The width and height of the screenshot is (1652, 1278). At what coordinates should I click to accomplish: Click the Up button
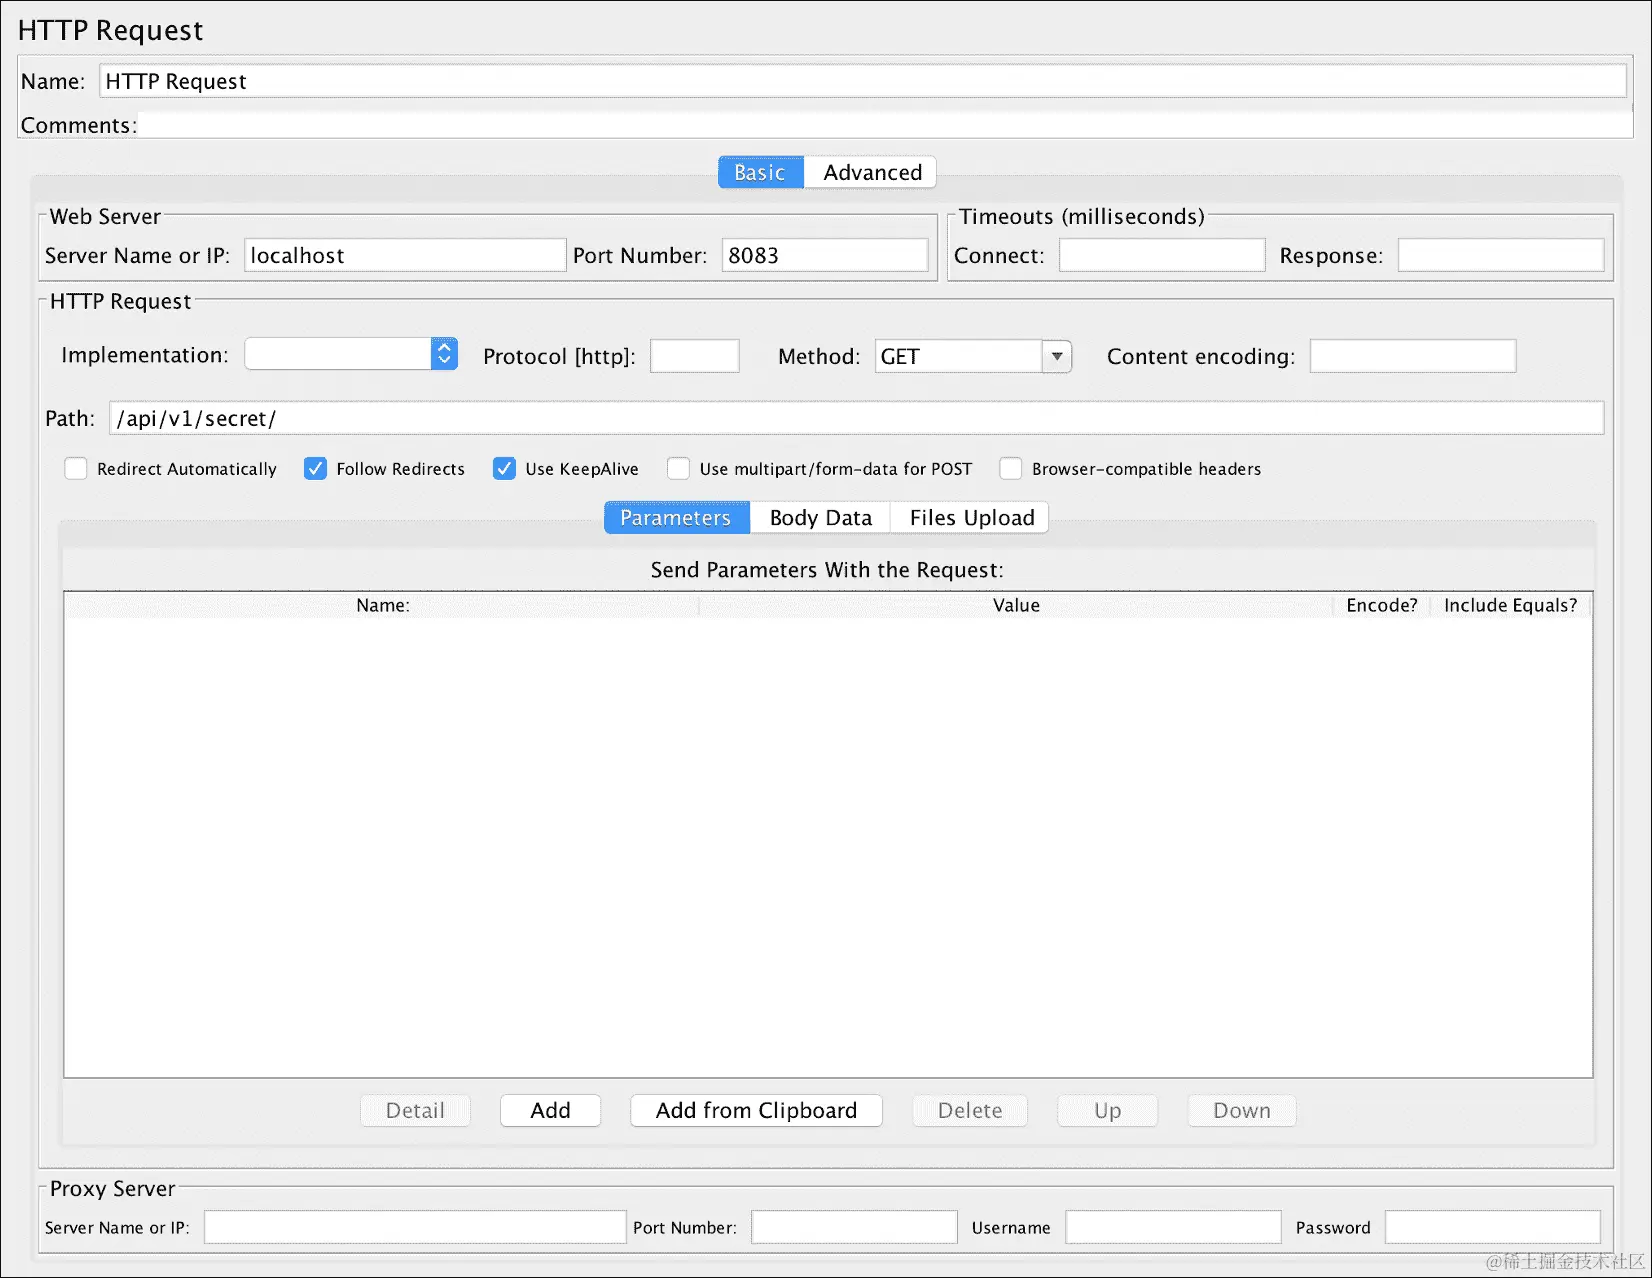point(1107,1110)
